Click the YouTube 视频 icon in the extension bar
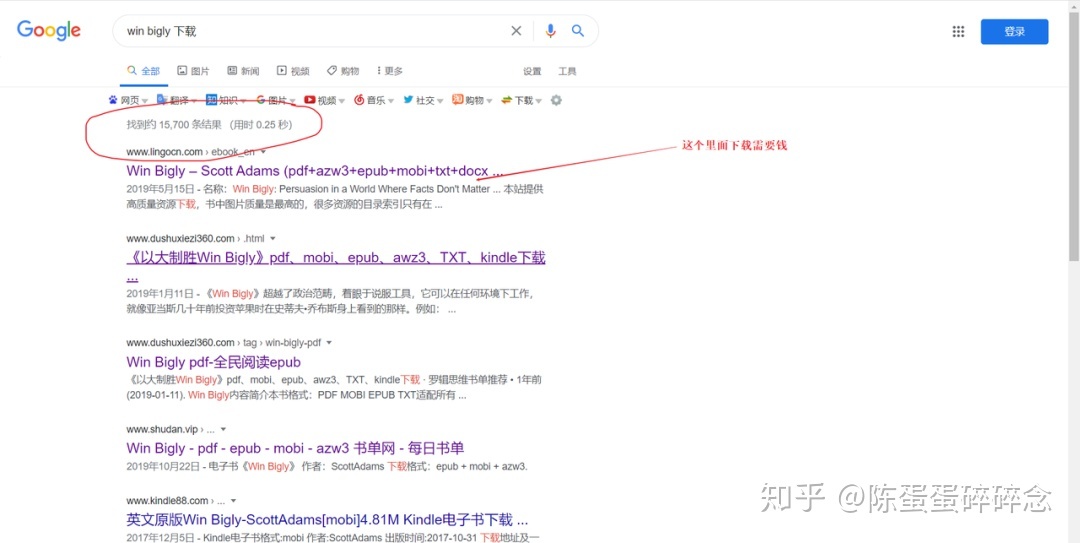 pyautogui.click(x=310, y=100)
